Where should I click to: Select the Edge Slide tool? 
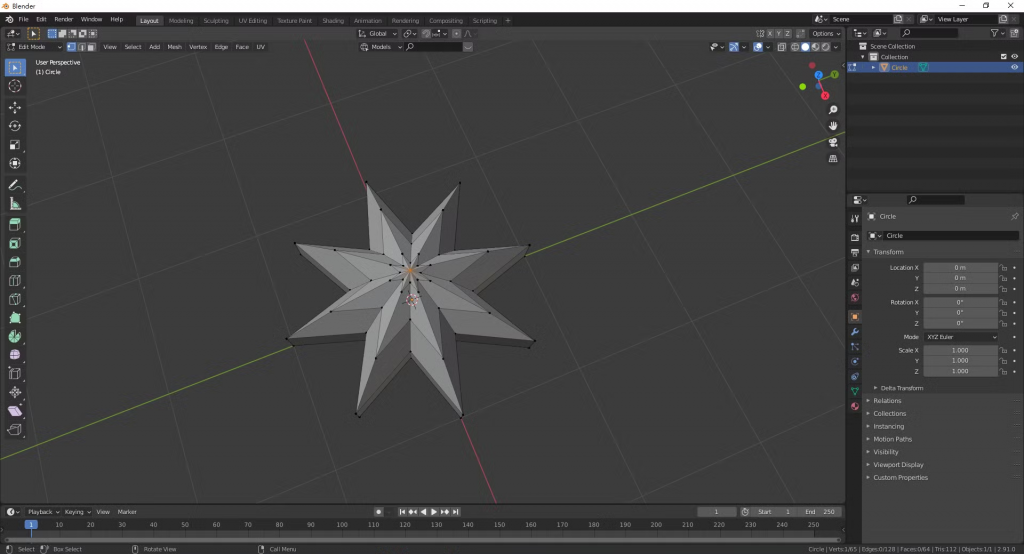[15, 374]
